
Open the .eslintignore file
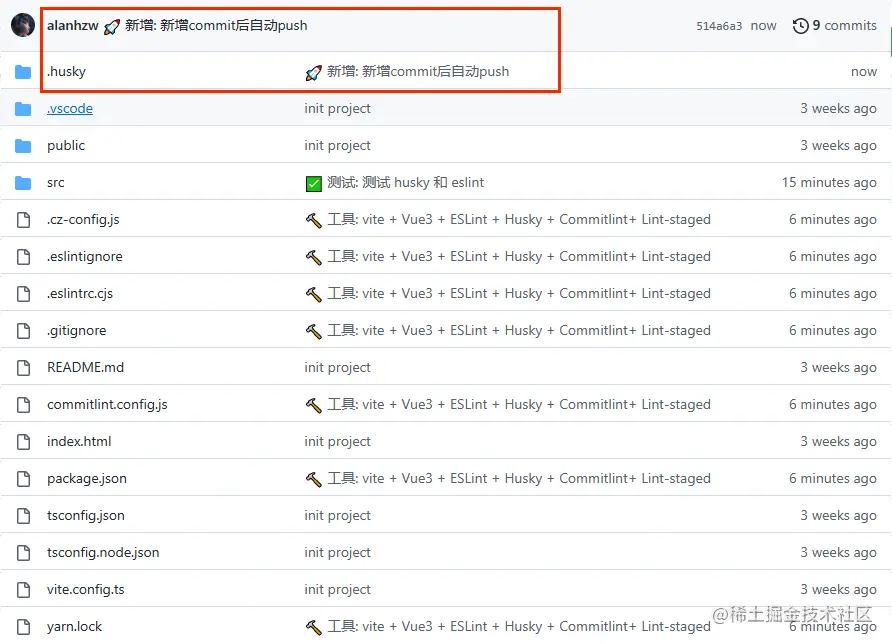[85, 257]
